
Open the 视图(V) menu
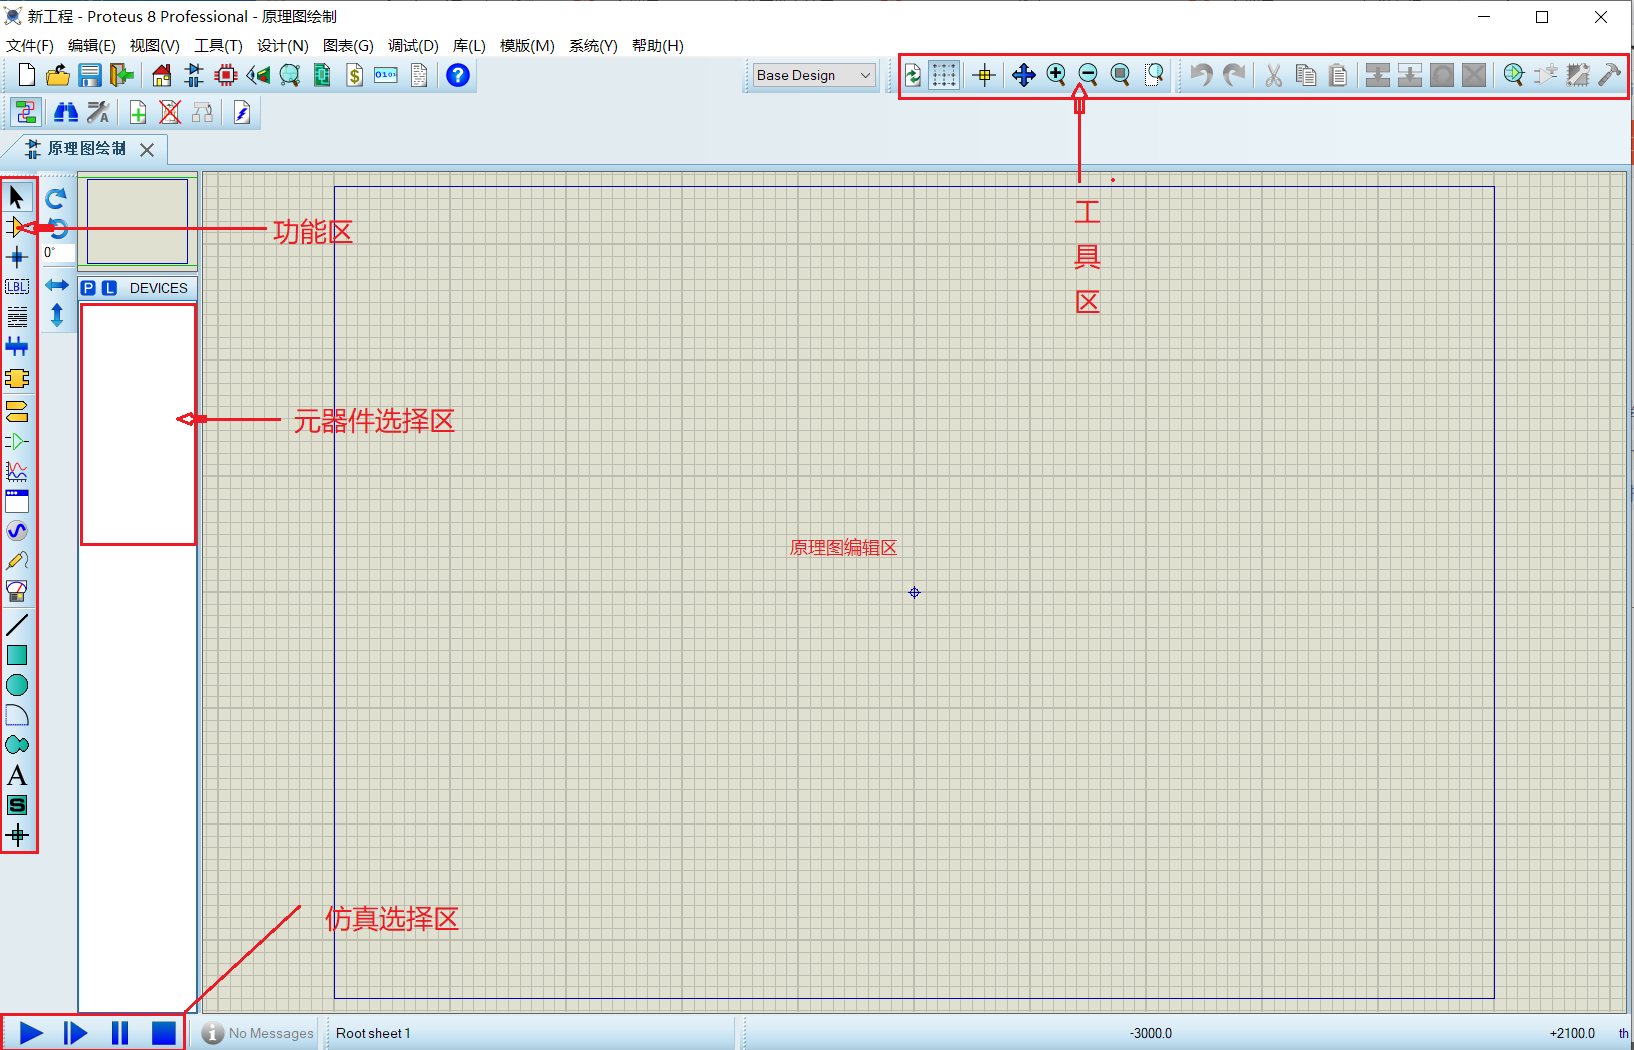click(155, 45)
